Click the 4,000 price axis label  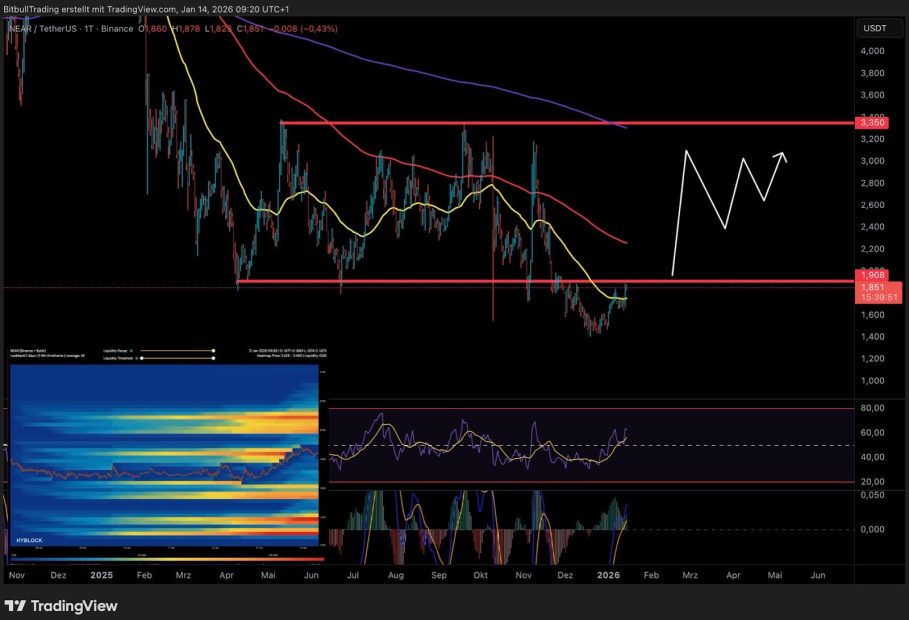pyautogui.click(x=871, y=51)
